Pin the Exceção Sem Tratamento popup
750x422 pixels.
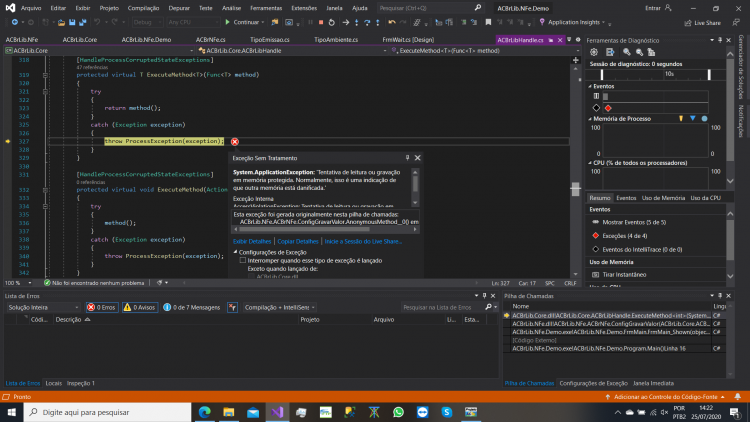point(408,157)
